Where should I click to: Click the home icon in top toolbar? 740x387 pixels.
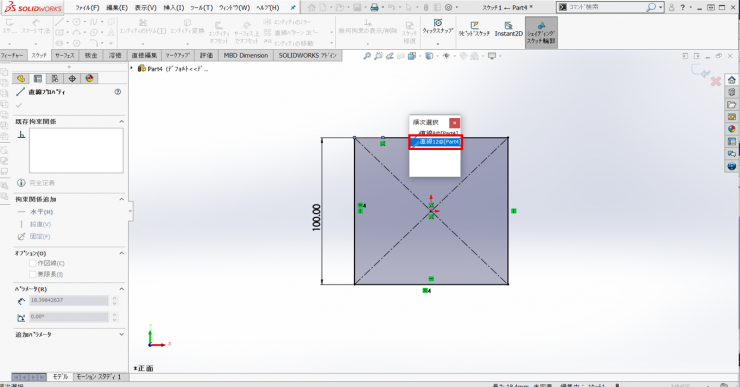coord(311,8)
